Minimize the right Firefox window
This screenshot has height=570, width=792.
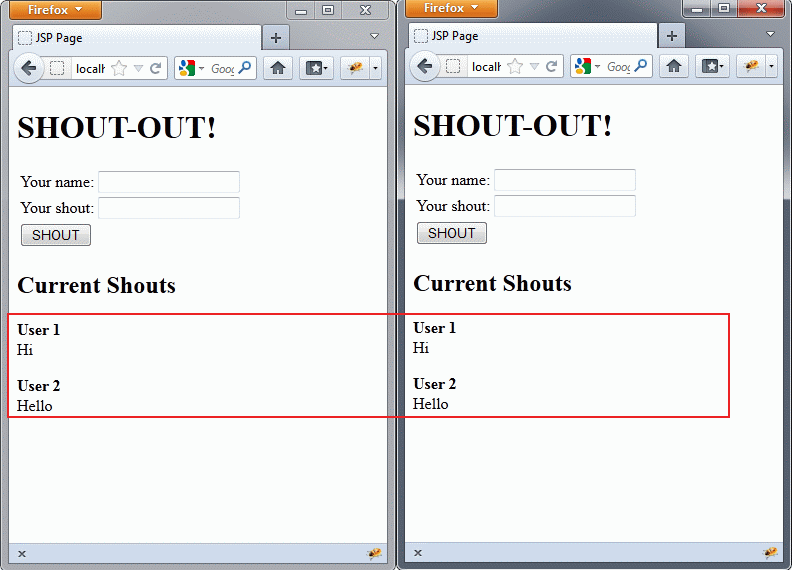[x=697, y=8]
